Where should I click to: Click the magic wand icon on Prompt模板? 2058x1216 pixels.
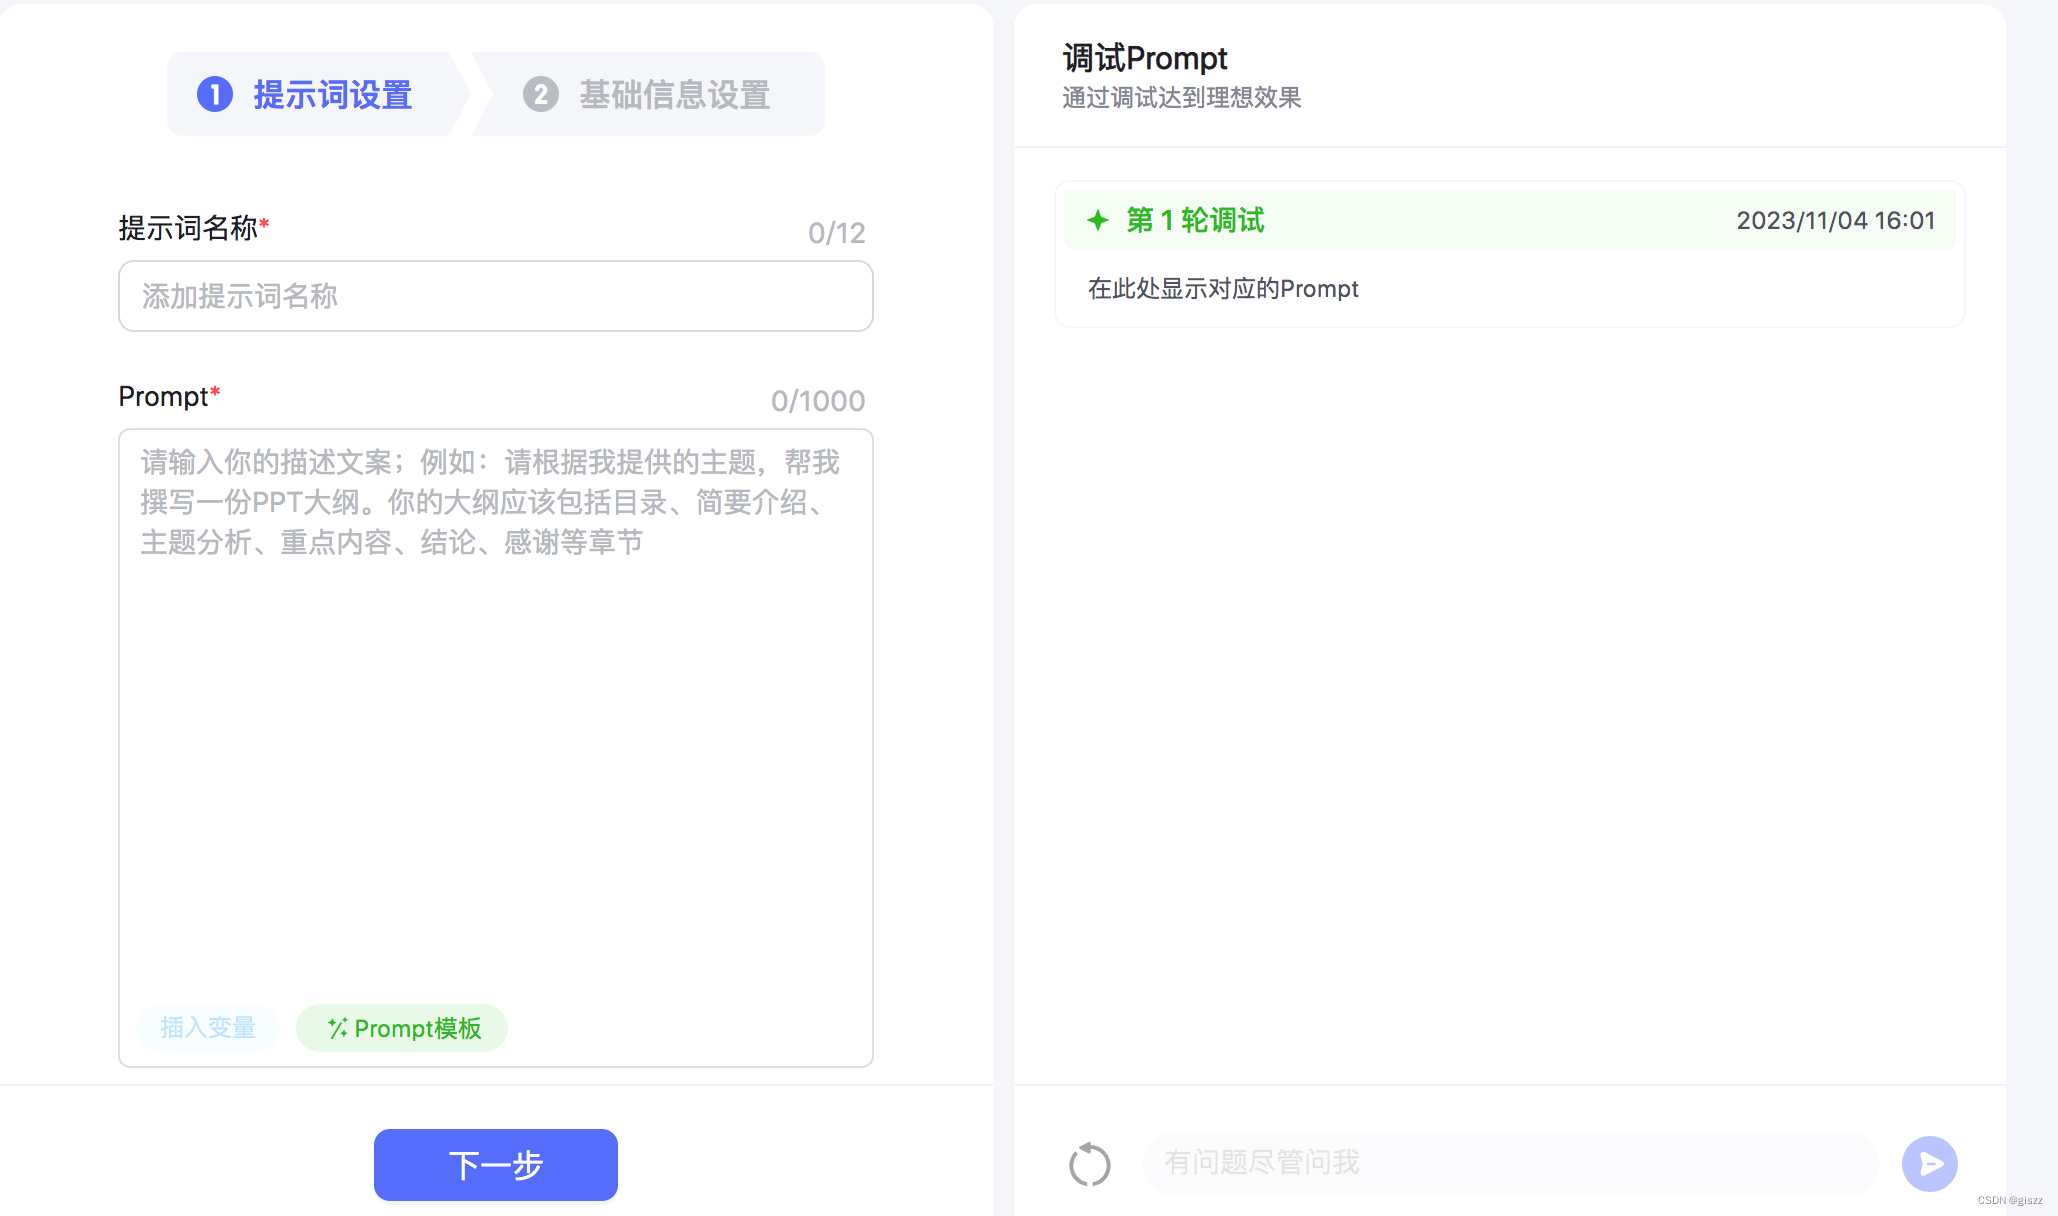coord(338,1028)
